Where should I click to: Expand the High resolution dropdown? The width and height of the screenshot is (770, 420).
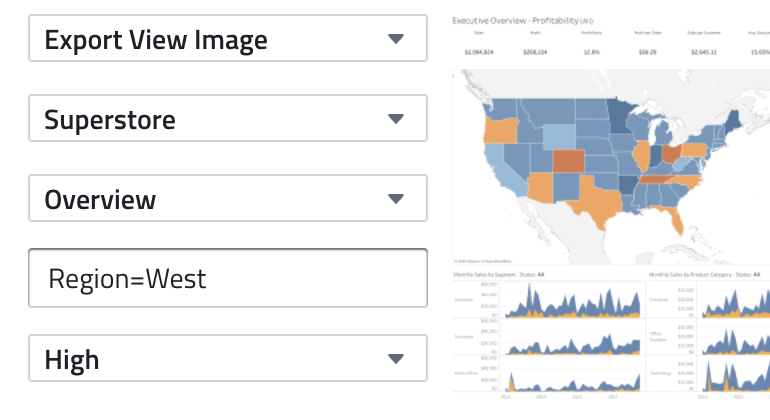pos(228,358)
